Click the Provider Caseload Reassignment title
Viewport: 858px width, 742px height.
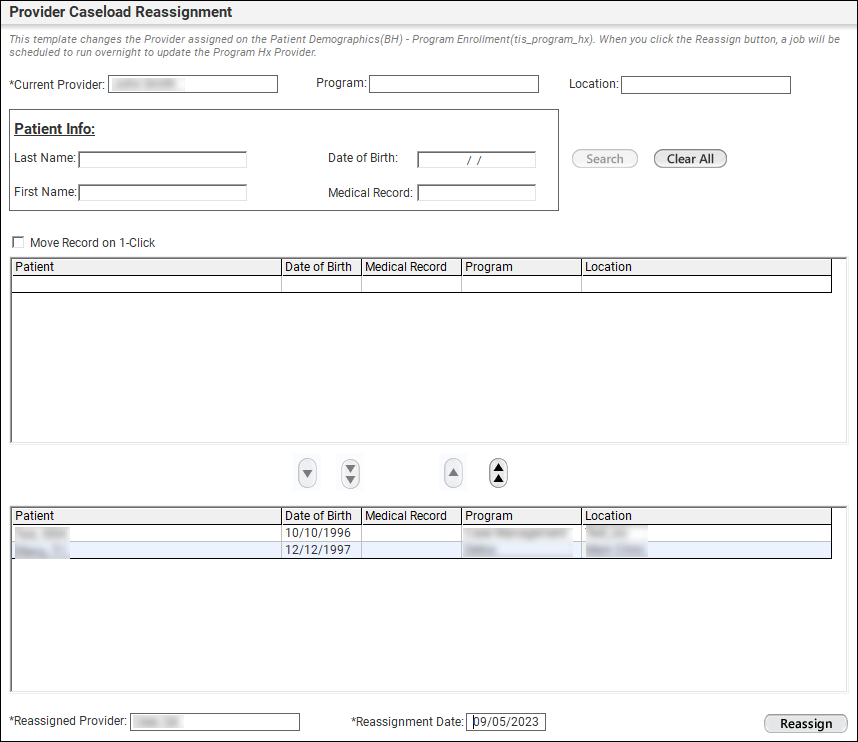120,12
